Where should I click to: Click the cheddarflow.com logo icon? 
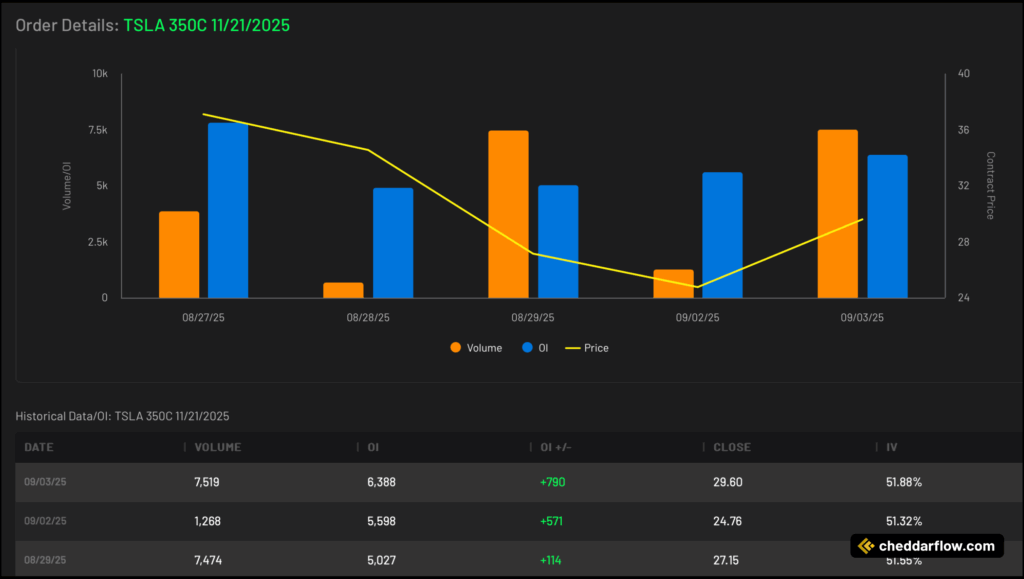click(x=866, y=546)
